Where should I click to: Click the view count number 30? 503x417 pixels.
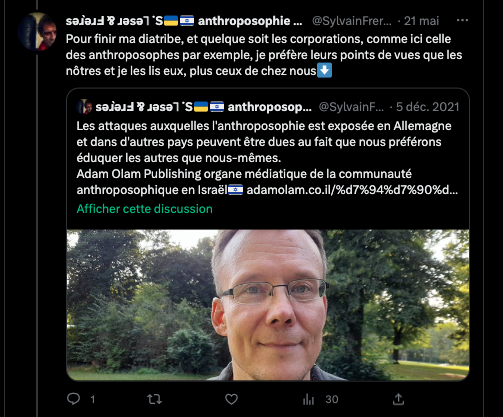click(332, 399)
